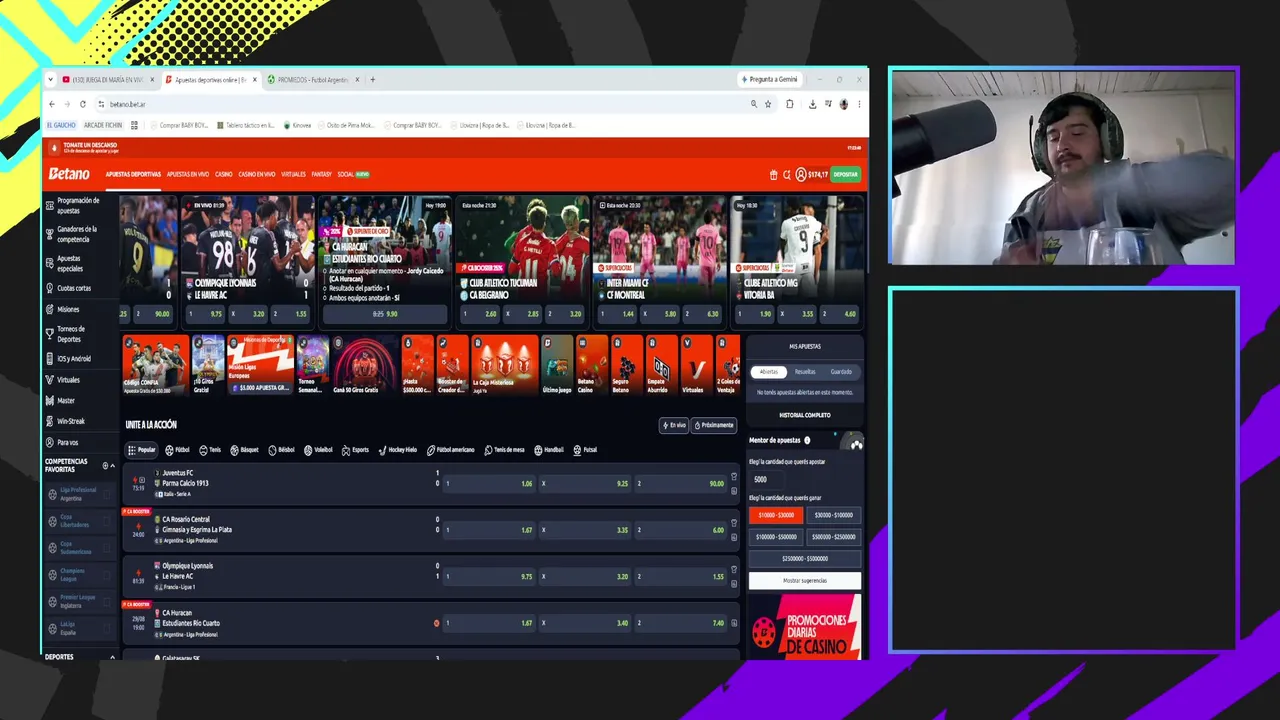Switch to Apuestas en vivo section
Viewport: 1280px width, 720px height.
click(x=188, y=174)
